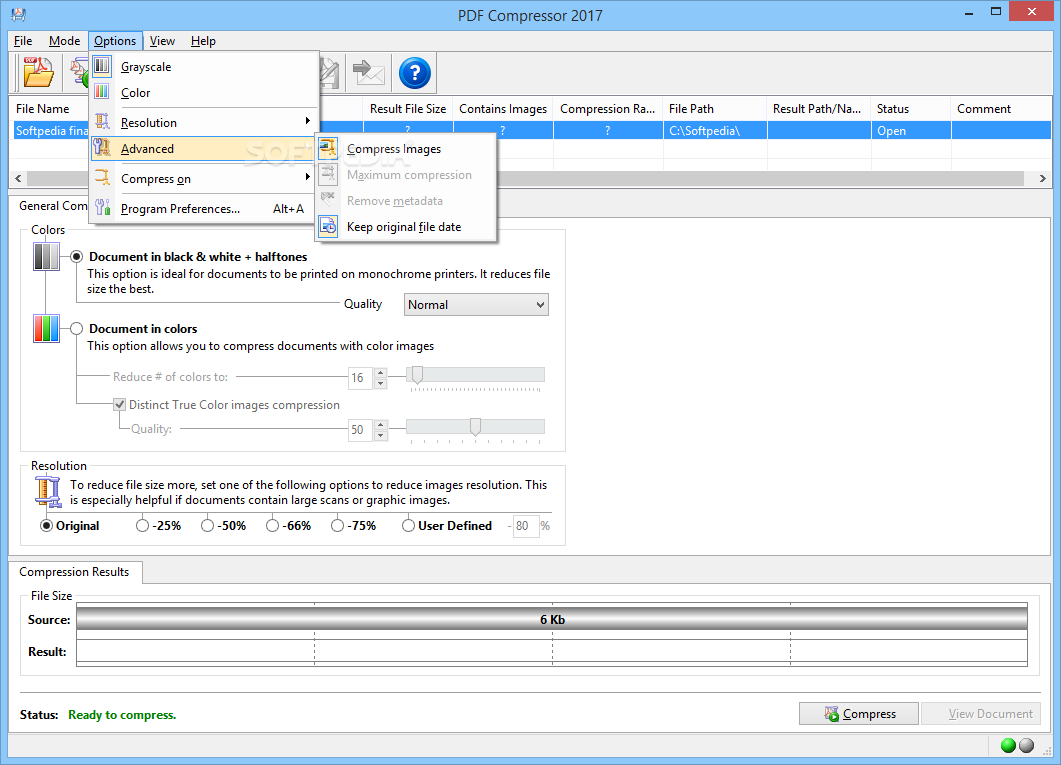The height and width of the screenshot is (765, 1061).
Task: Decrease the Quality spinner value
Action: [x=380, y=435]
